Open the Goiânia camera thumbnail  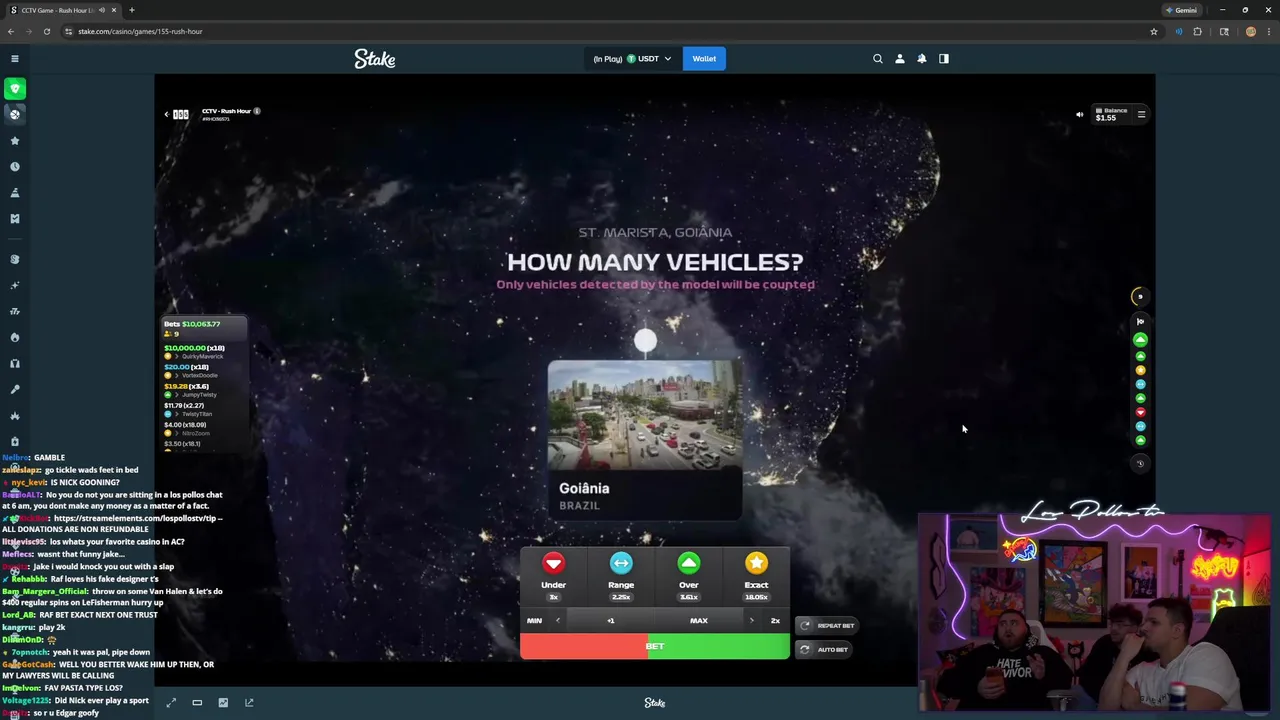645,440
